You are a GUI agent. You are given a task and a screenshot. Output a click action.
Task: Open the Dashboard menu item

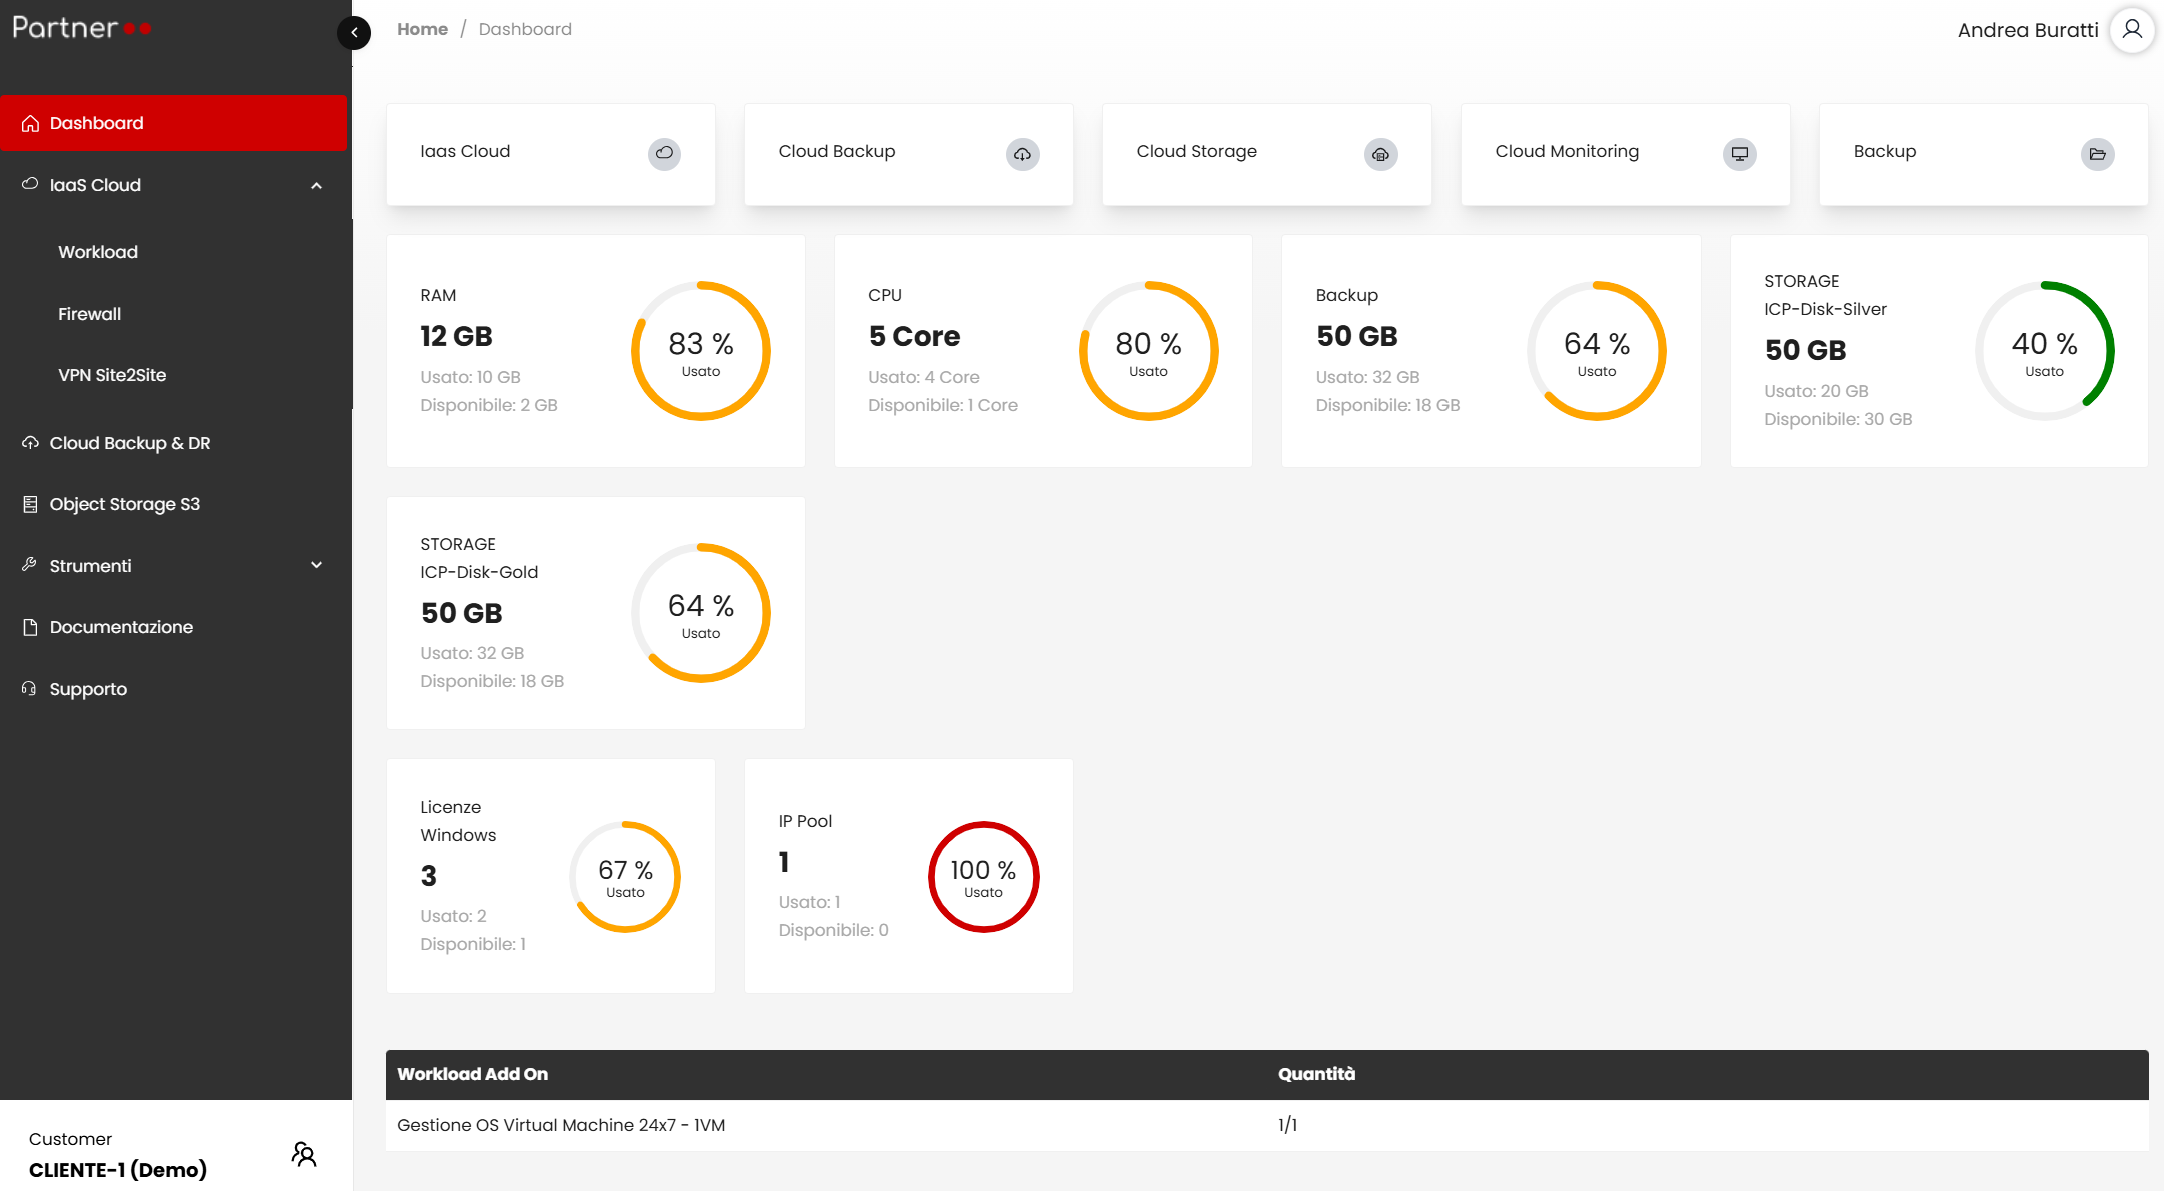[174, 123]
